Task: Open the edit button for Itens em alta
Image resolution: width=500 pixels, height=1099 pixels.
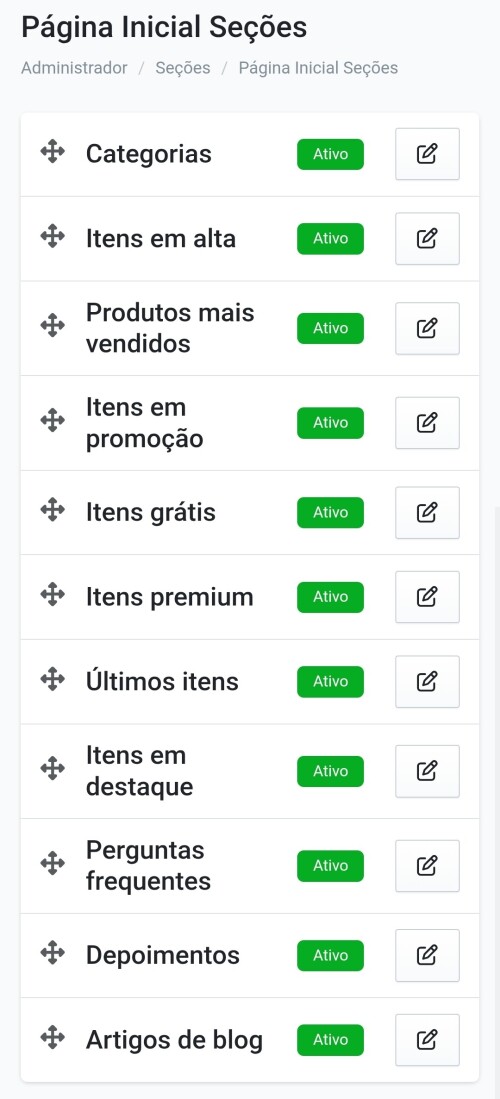Action: pos(427,239)
